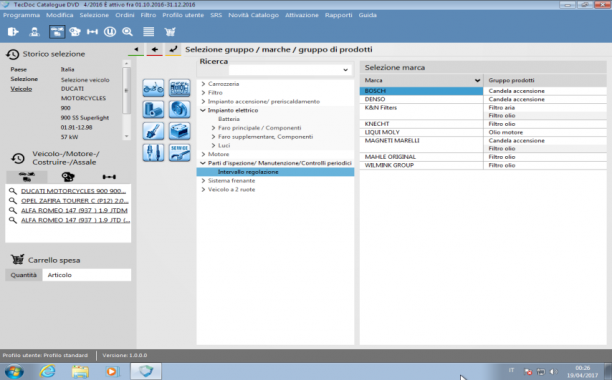Expand the Filtro tree node

[x=203, y=93]
